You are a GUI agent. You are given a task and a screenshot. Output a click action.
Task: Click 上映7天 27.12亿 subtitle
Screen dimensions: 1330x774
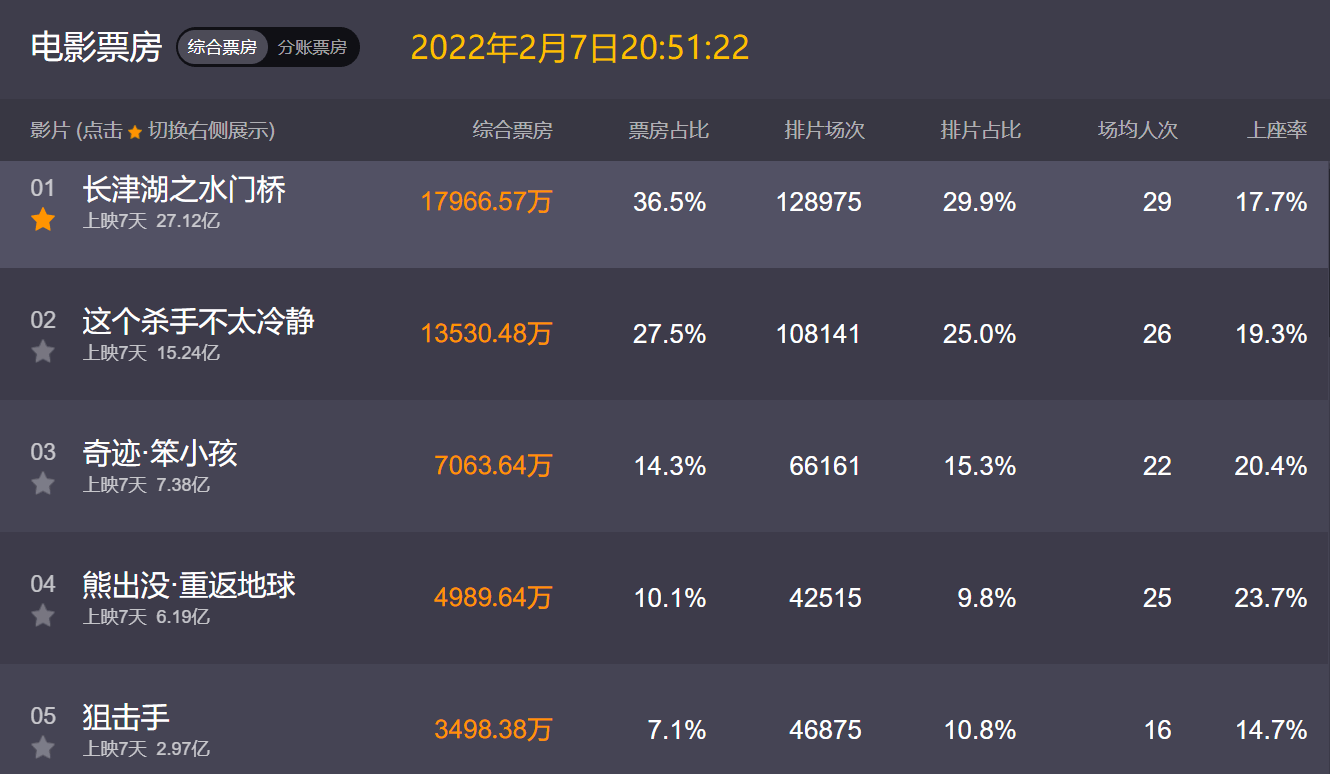[x=151, y=221]
